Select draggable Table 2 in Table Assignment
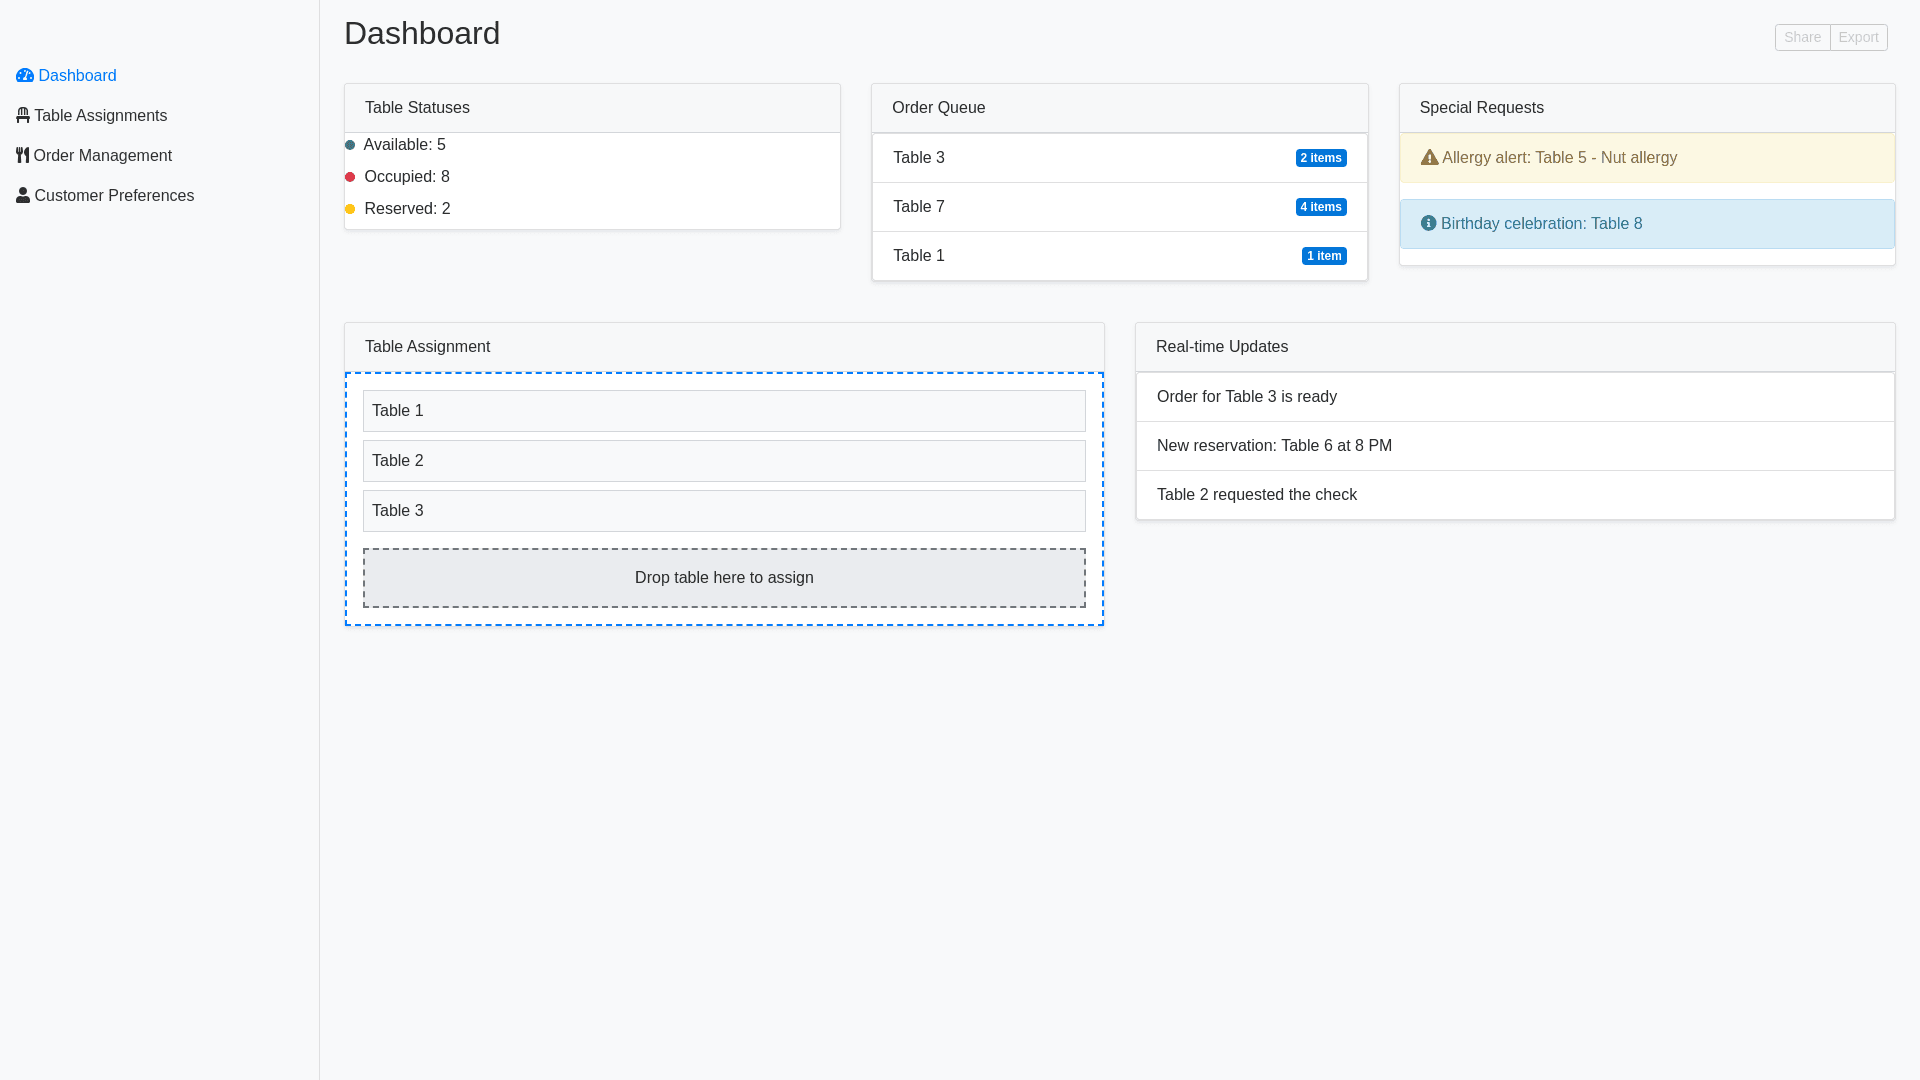The image size is (1920, 1080). click(724, 461)
